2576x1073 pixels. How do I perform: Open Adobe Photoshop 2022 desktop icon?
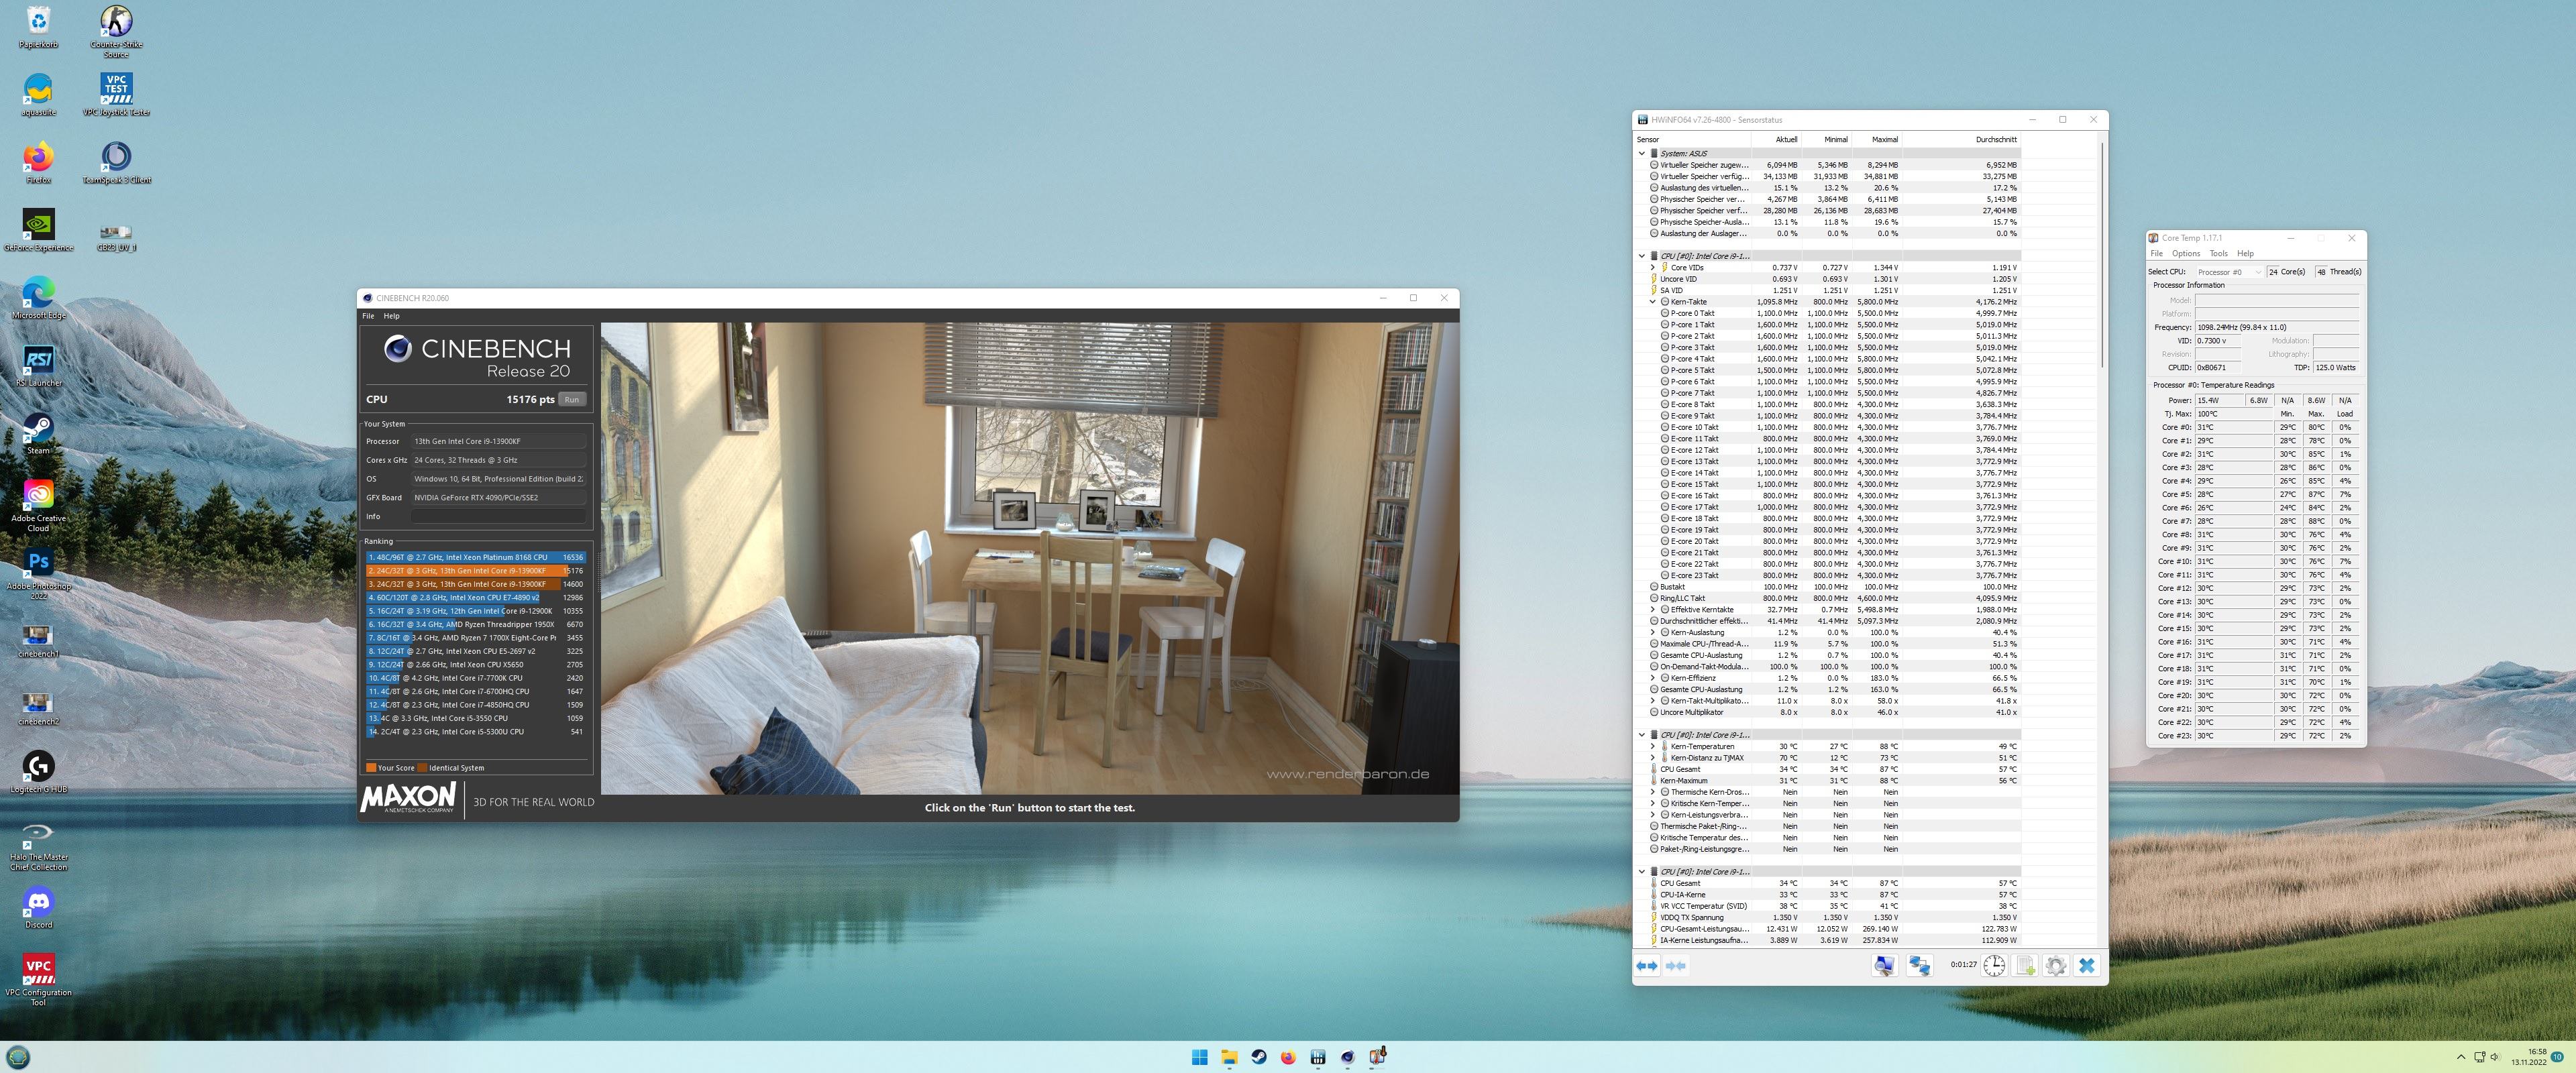point(39,574)
